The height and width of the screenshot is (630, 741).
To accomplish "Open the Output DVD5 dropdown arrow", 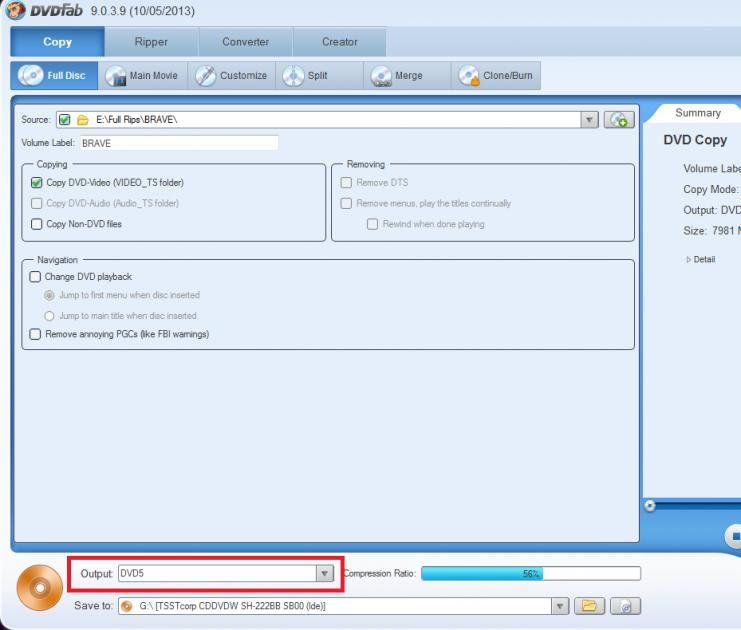I will (324, 574).
